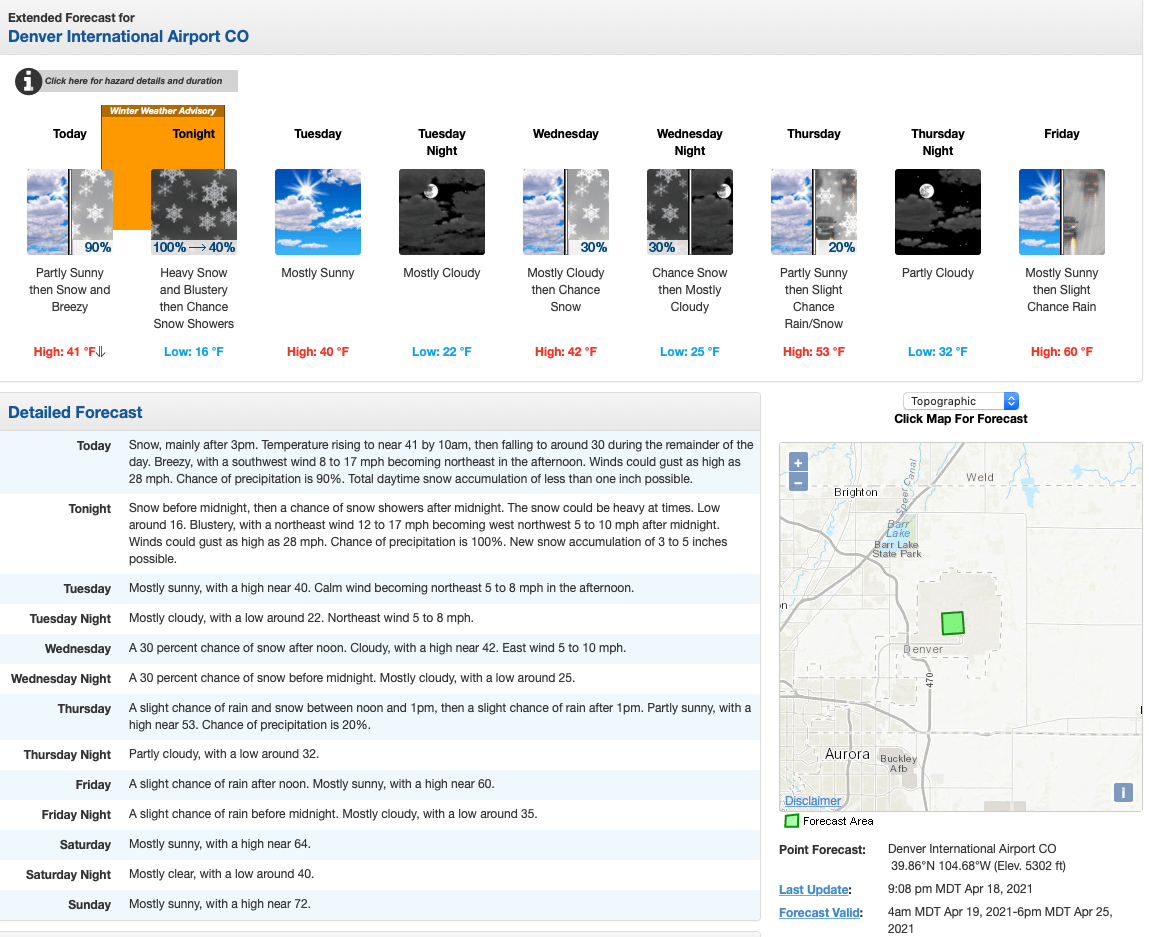This screenshot has height=937, width=1149.
Task: Click the 'Saturday Night' row label in Detailed Forecast
Action: coord(68,875)
